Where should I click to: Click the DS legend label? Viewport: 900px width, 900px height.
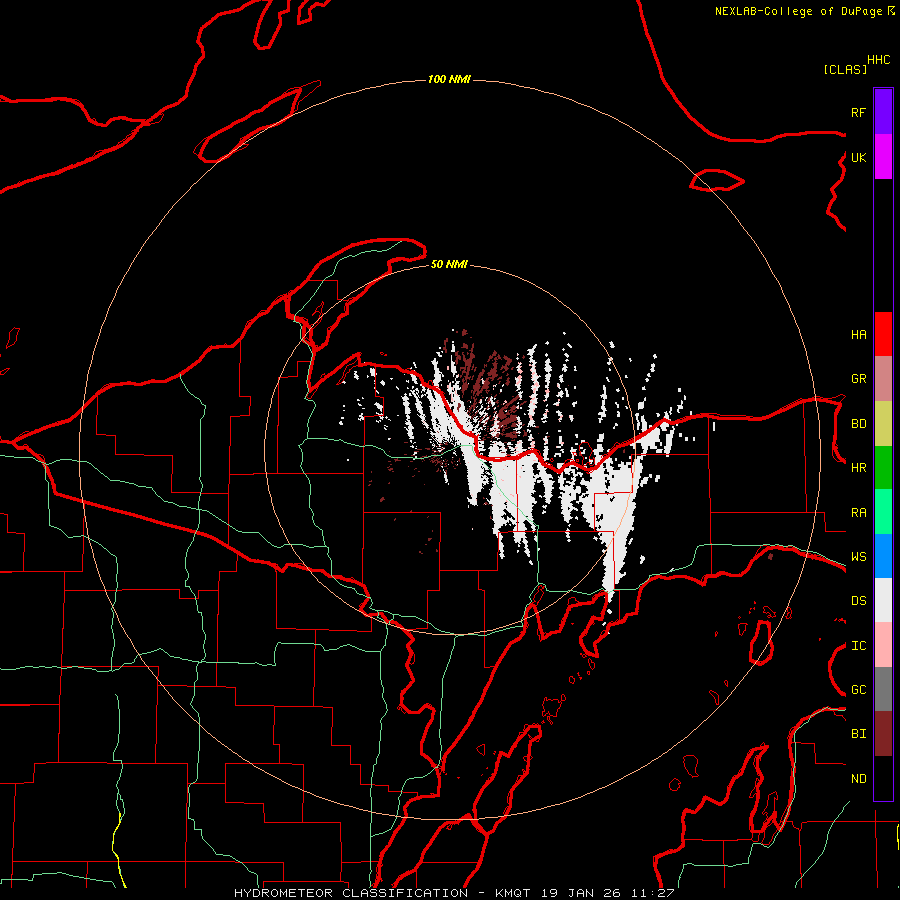pyautogui.click(x=858, y=601)
